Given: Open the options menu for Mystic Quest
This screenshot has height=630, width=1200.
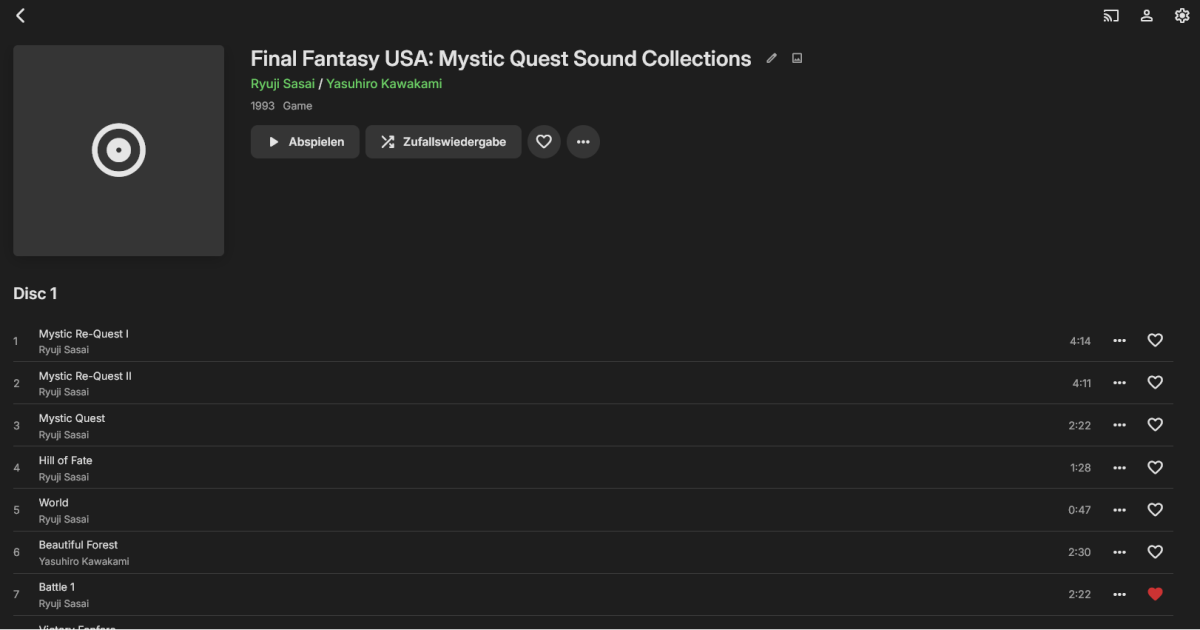Looking at the screenshot, I should pyautogui.click(x=1119, y=424).
